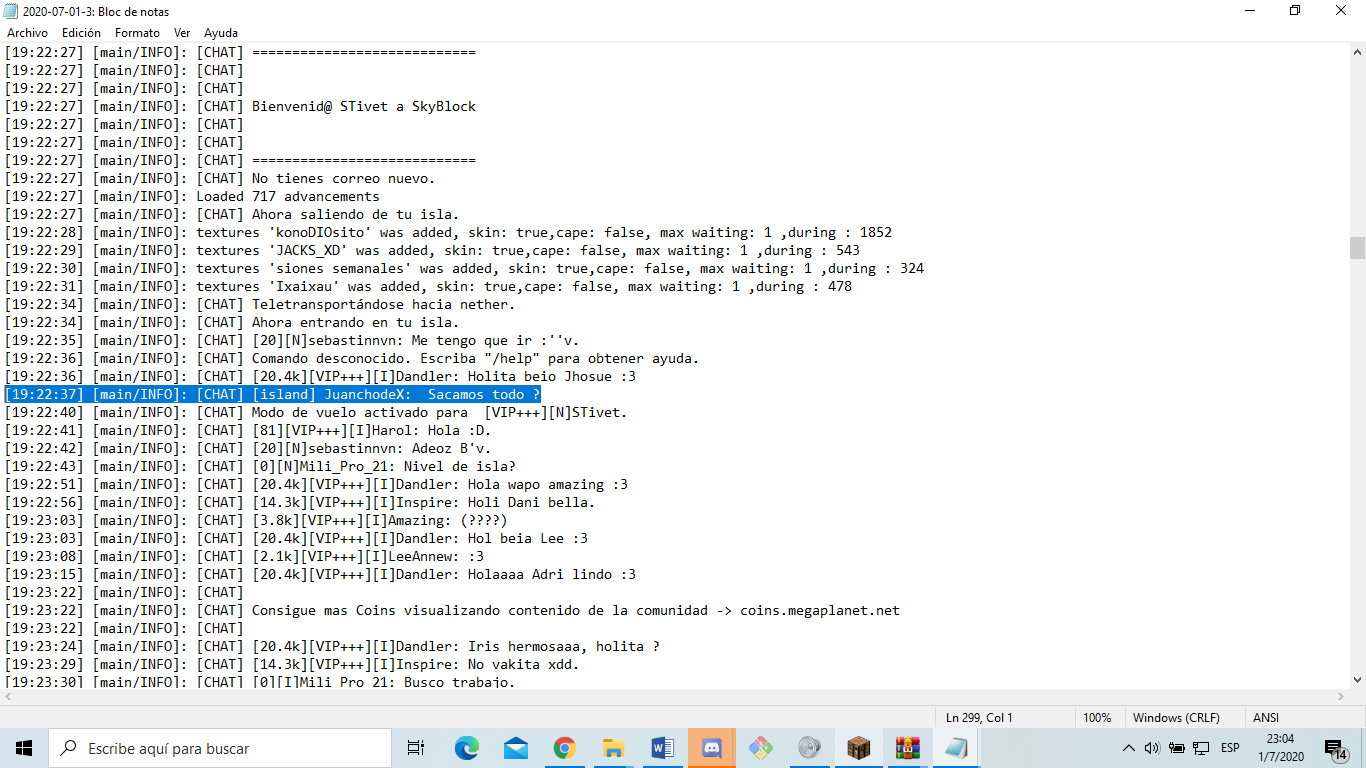Image resolution: width=1366 pixels, height=768 pixels.
Task: Click the 'Loaded 717 advancements' line
Action: pos(192,196)
